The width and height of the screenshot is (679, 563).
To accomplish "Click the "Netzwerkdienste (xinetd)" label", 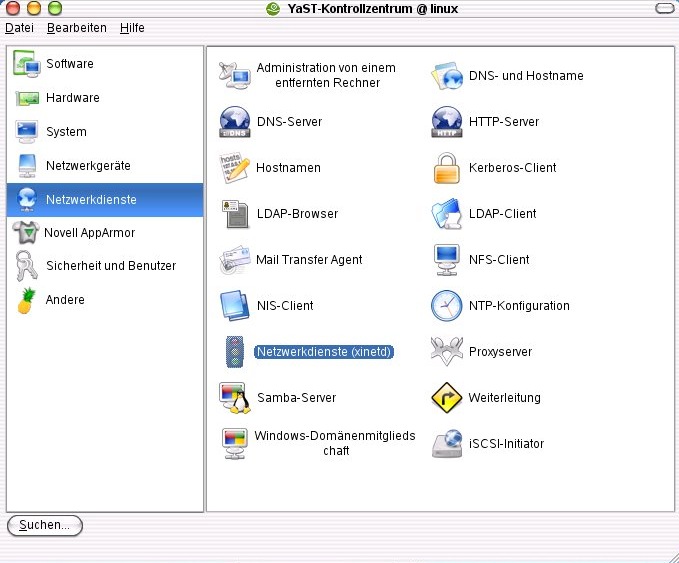I will click(324, 352).
